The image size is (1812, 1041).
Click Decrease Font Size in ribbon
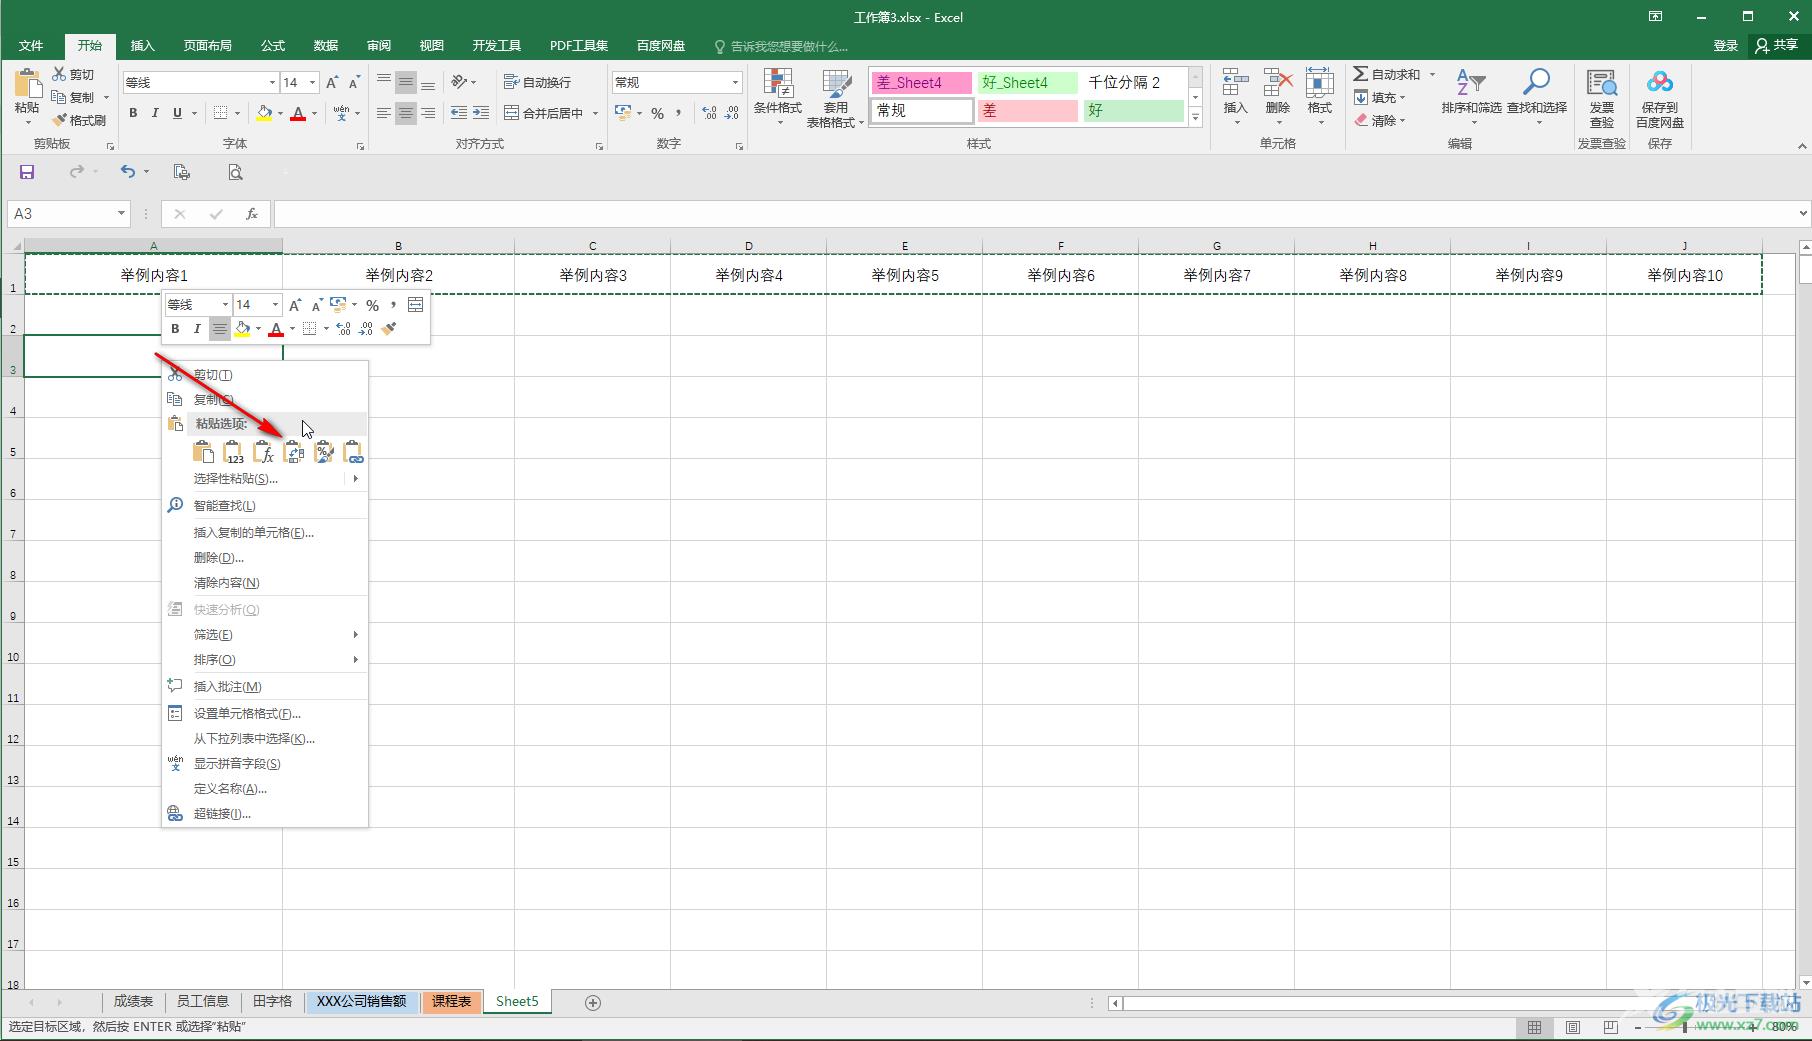pos(354,82)
